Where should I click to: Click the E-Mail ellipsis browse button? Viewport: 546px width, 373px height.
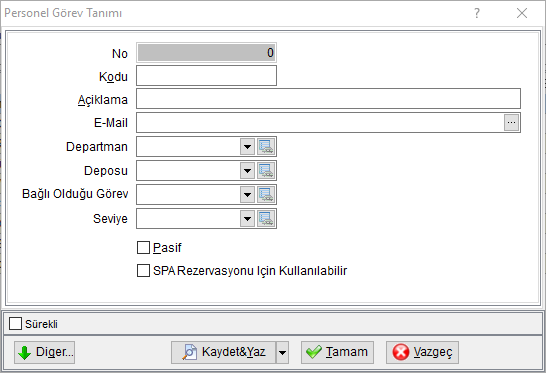pos(512,123)
